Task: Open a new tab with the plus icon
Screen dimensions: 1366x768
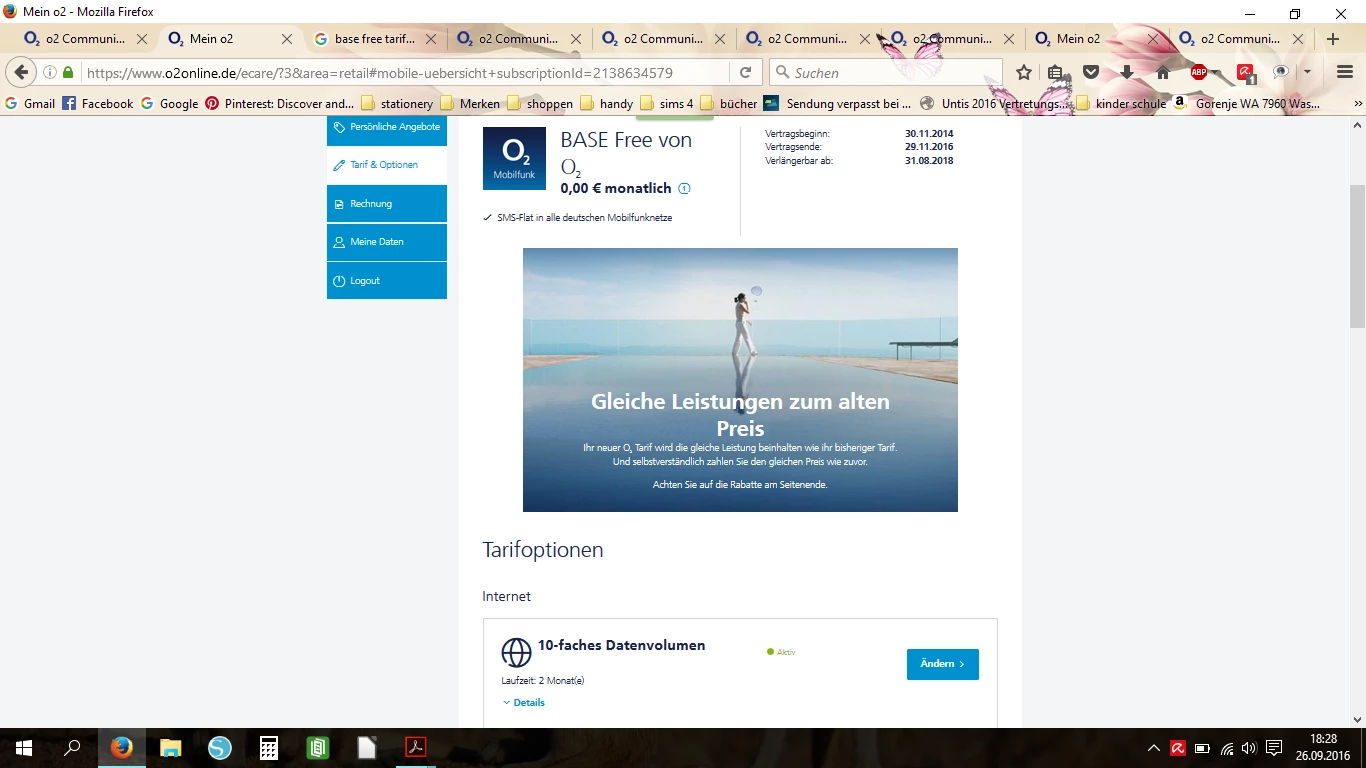Action: pos(1333,39)
